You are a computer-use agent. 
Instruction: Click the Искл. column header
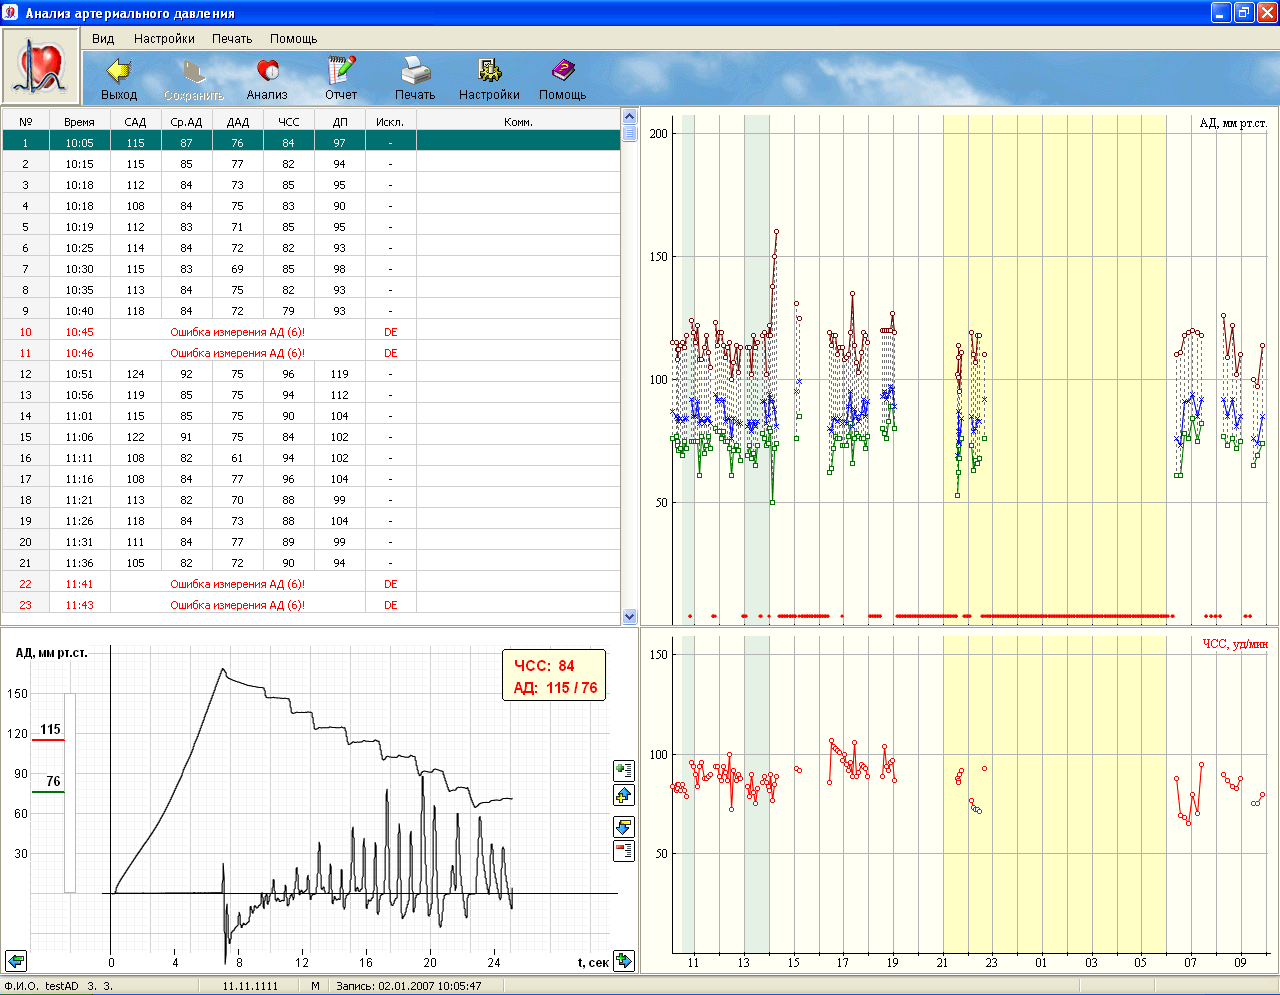tap(390, 122)
